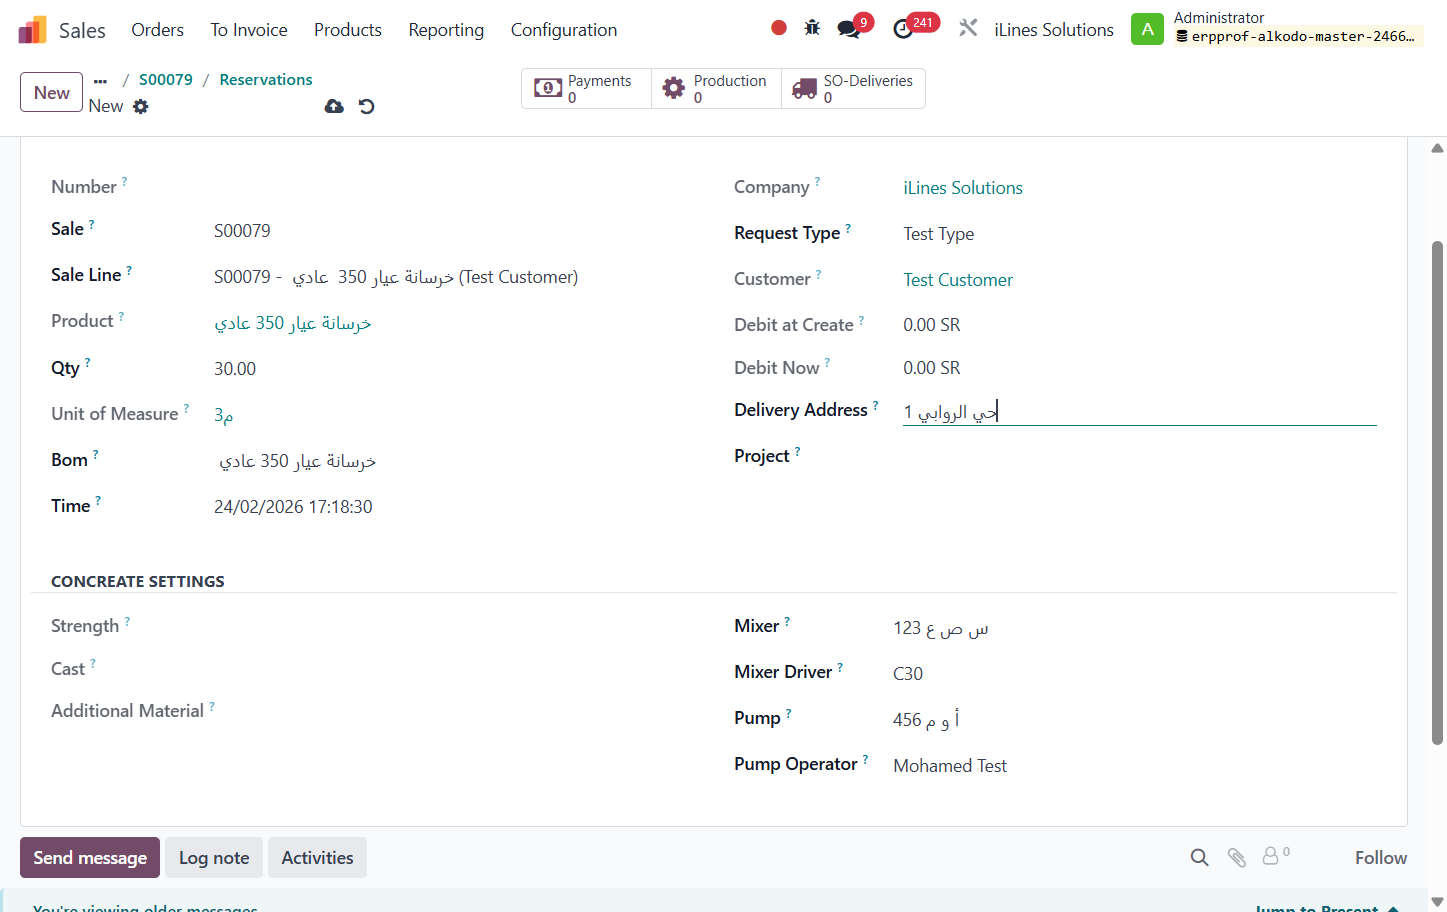Click Follow in the chatter
The height and width of the screenshot is (912, 1447).
point(1381,858)
